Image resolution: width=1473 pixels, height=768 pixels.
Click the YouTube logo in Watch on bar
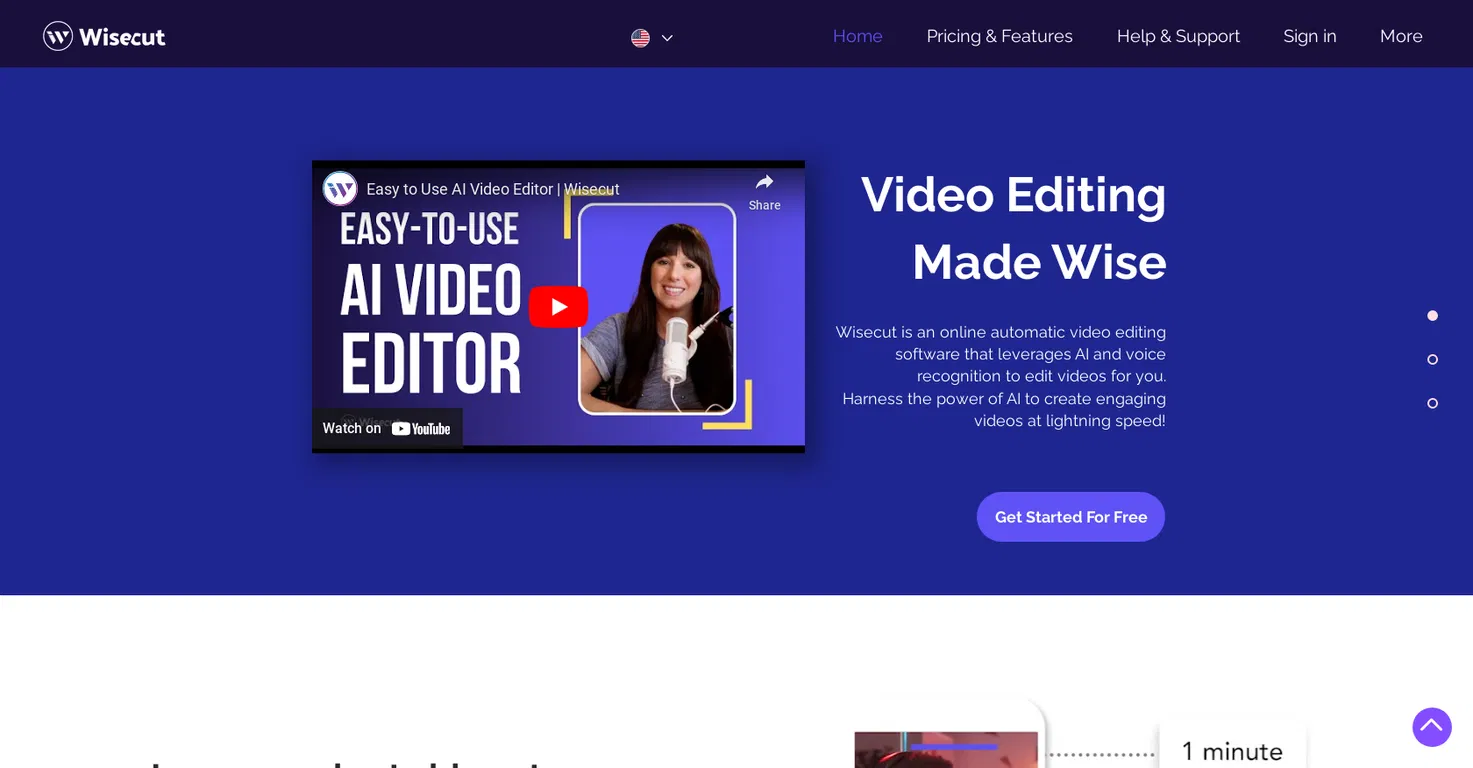tap(421, 429)
